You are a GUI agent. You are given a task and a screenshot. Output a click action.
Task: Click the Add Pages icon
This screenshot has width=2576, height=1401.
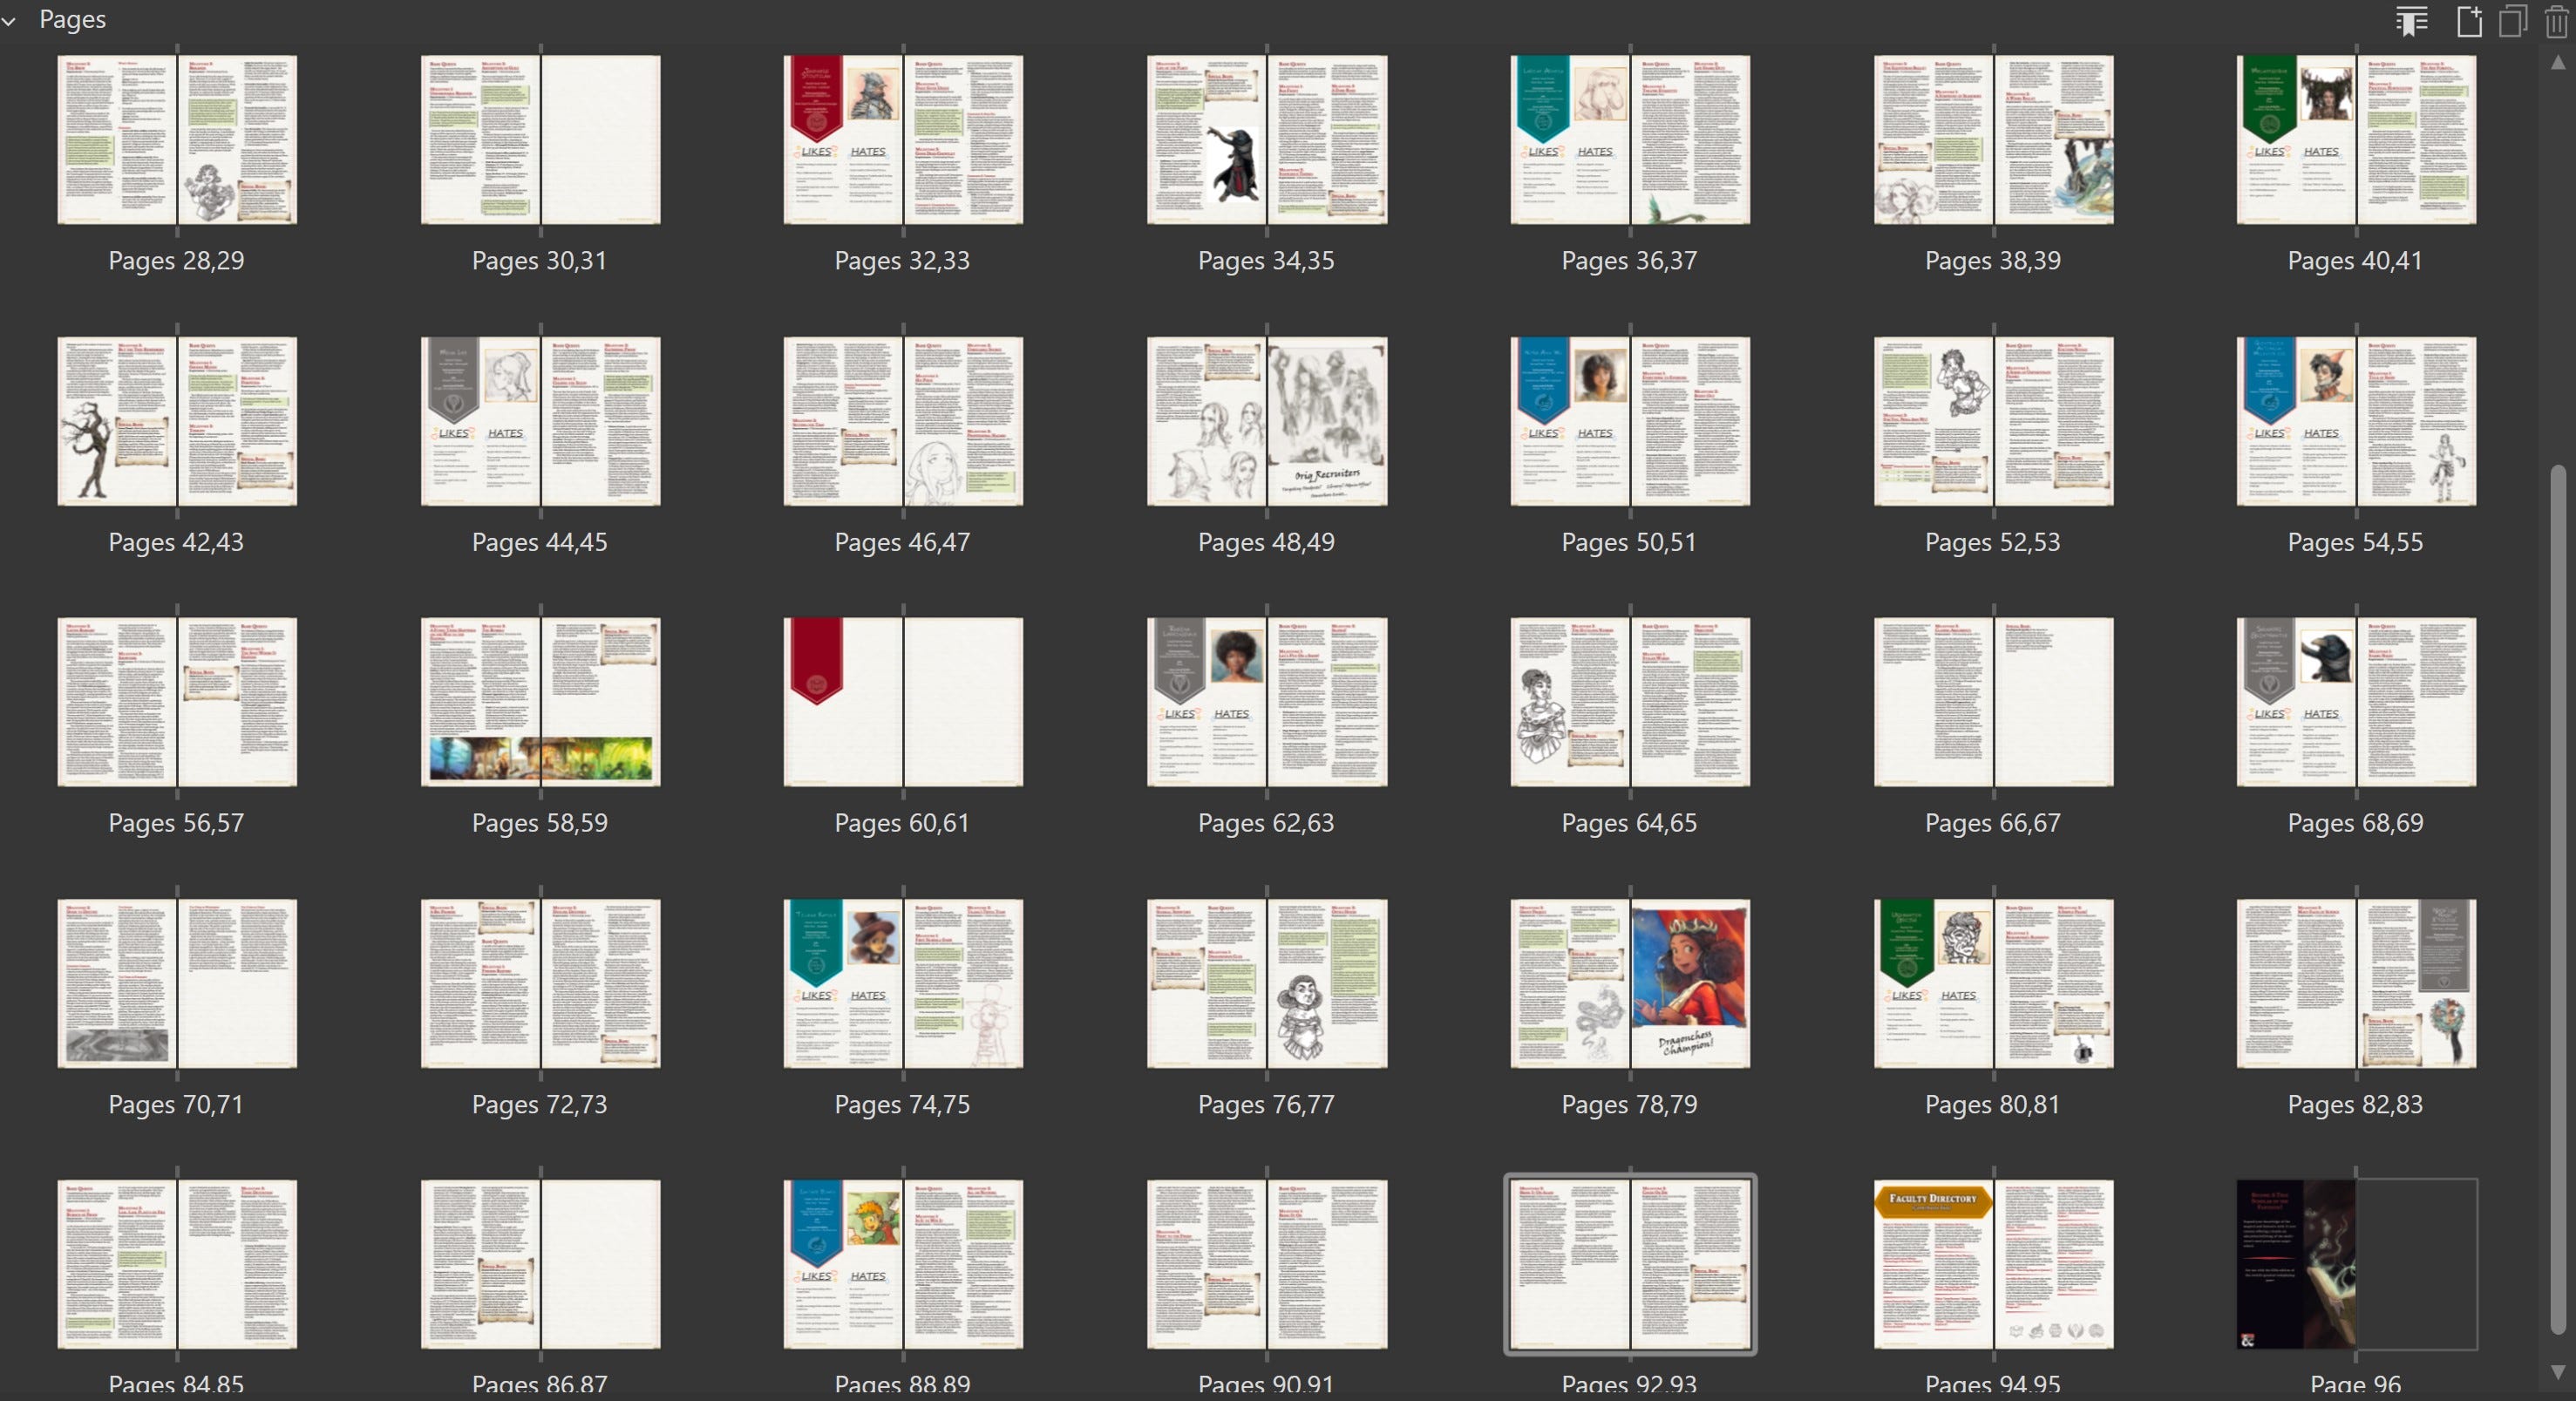click(2468, 21)
